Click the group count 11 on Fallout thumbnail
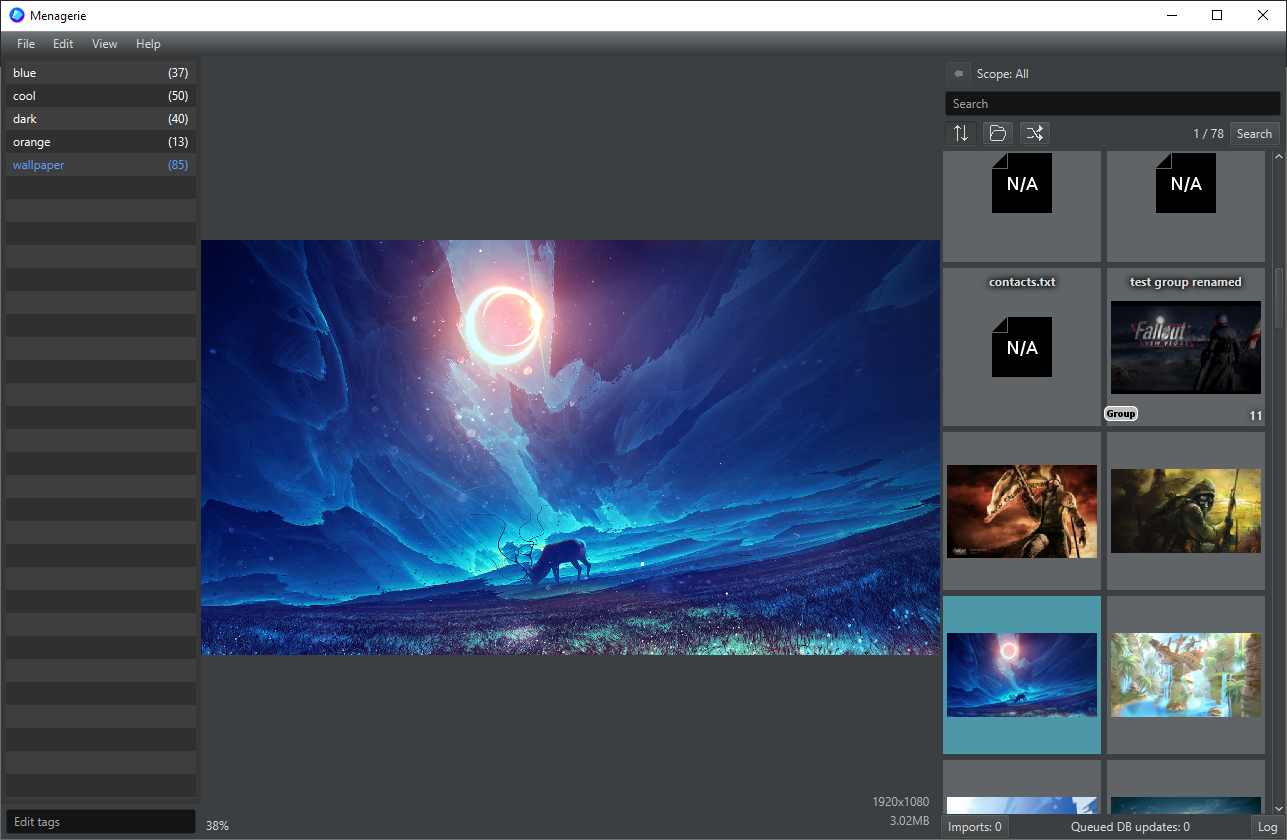Image resolution: width=1287 pixels, height=840 pixels. [1256, 416]
